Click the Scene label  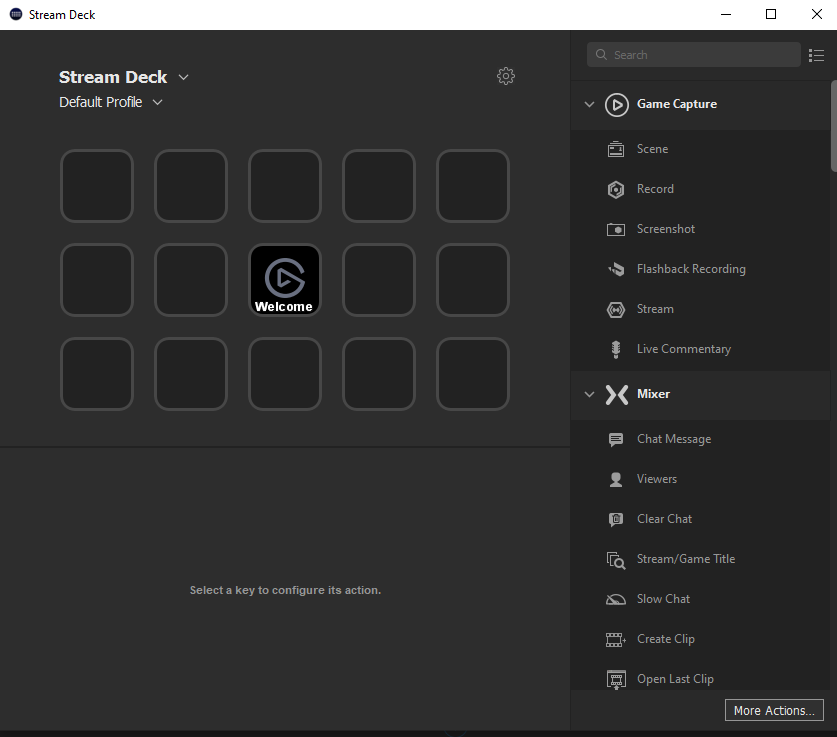(x=652, y=149)
